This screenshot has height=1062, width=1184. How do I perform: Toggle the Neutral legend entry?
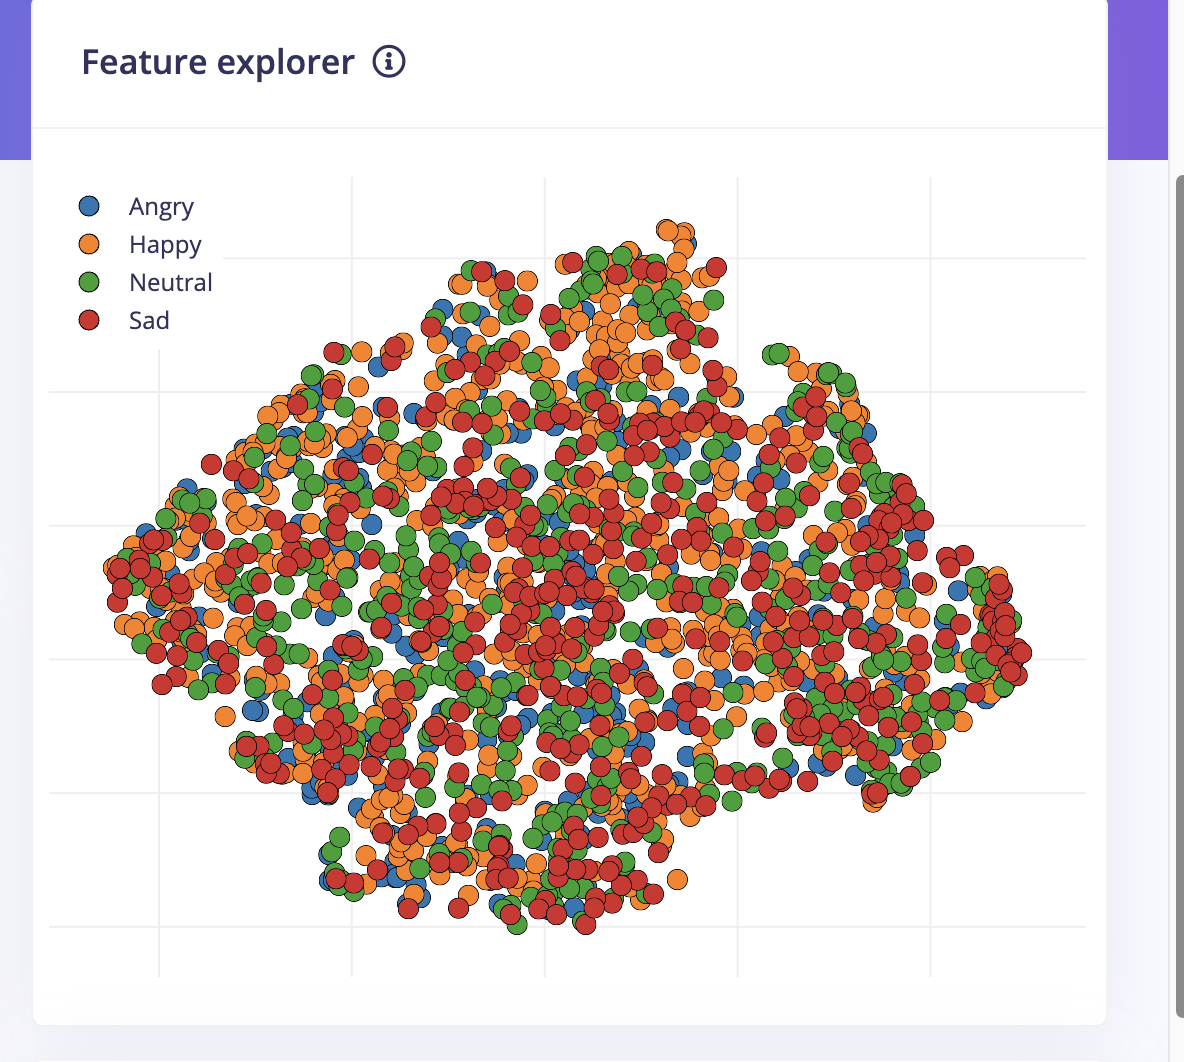(146, 282)
